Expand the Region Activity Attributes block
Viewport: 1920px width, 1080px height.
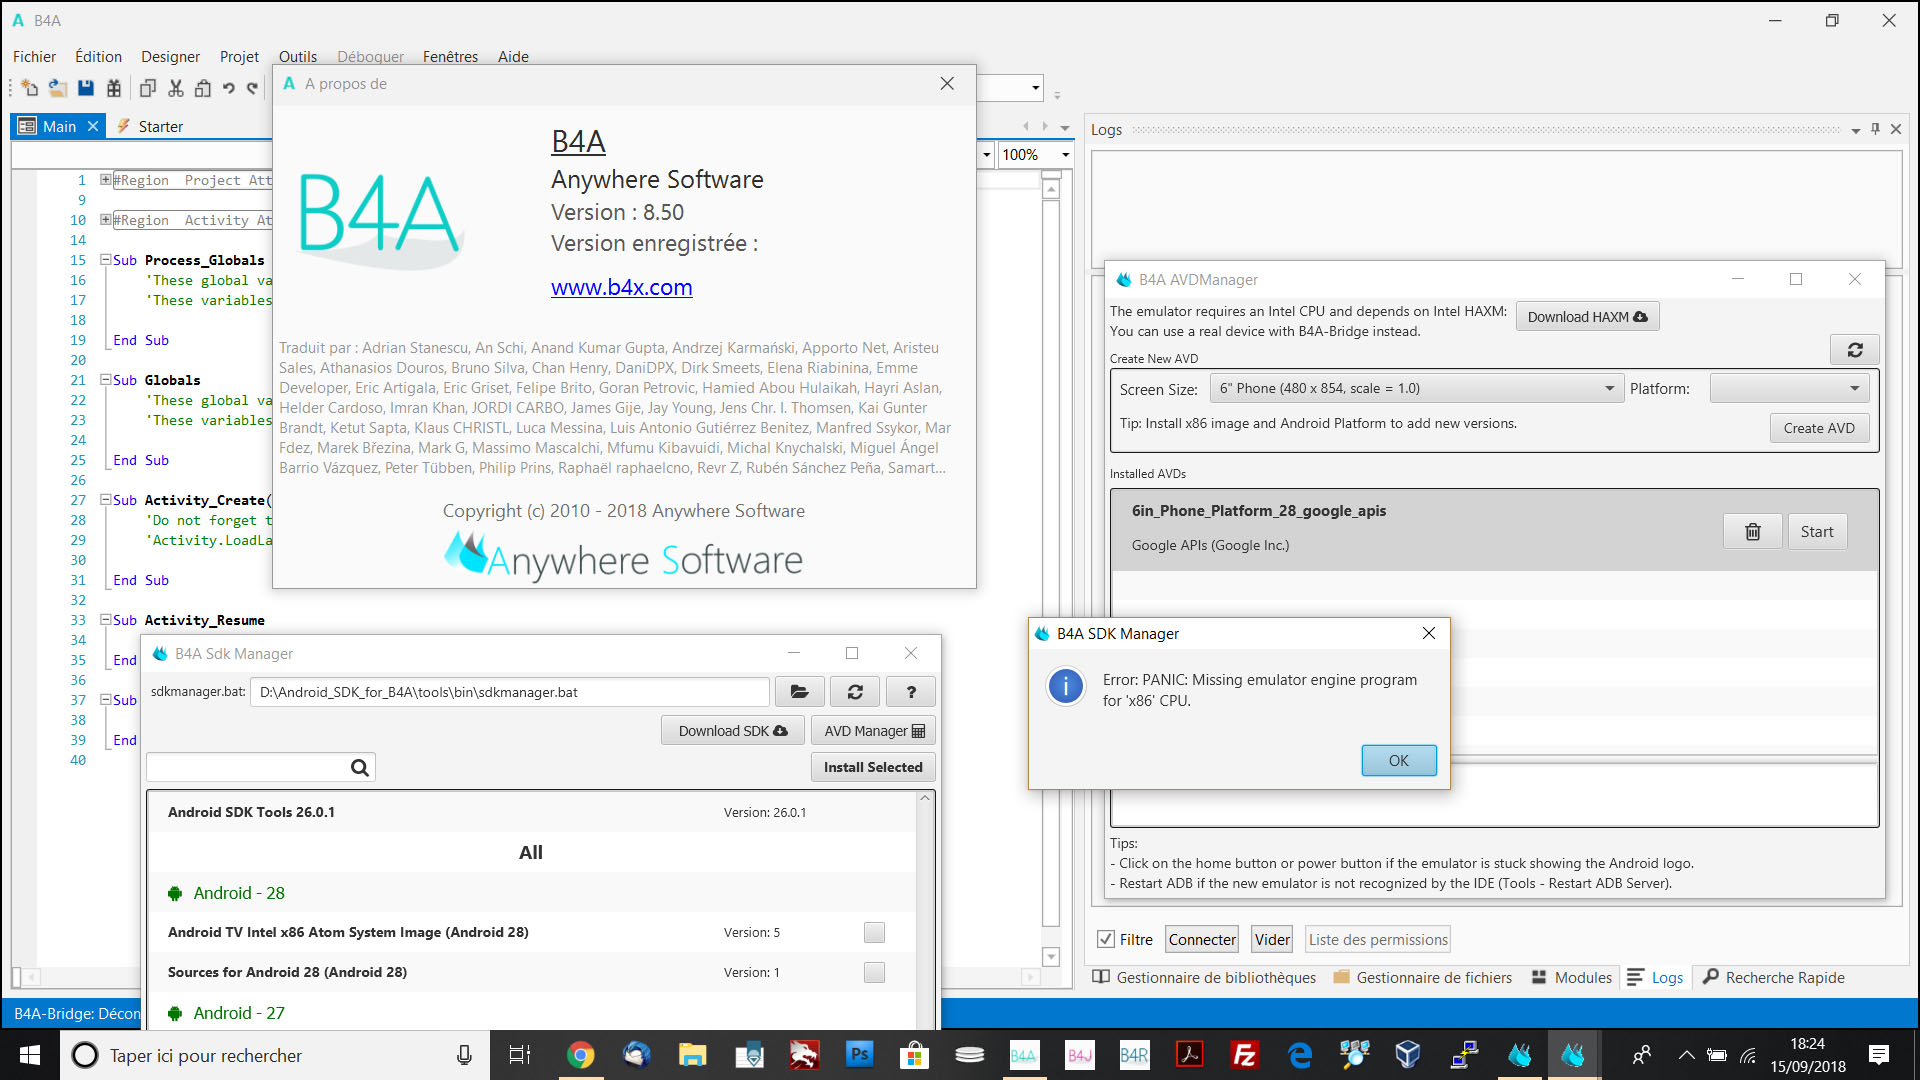click(x=106, y=220)
